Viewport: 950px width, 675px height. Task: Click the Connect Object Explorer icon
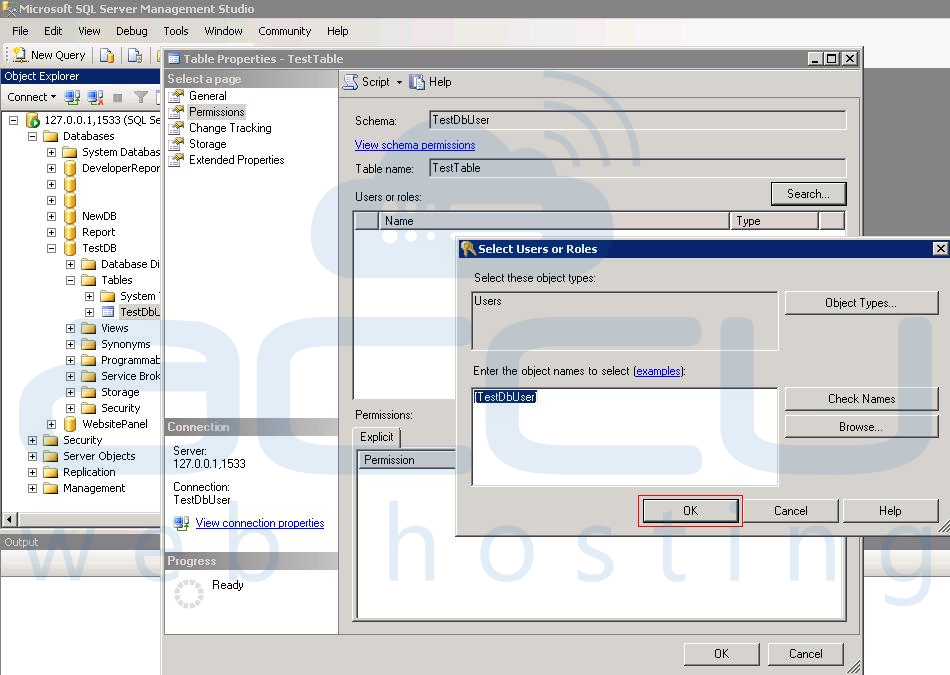[x=73, y=97]
